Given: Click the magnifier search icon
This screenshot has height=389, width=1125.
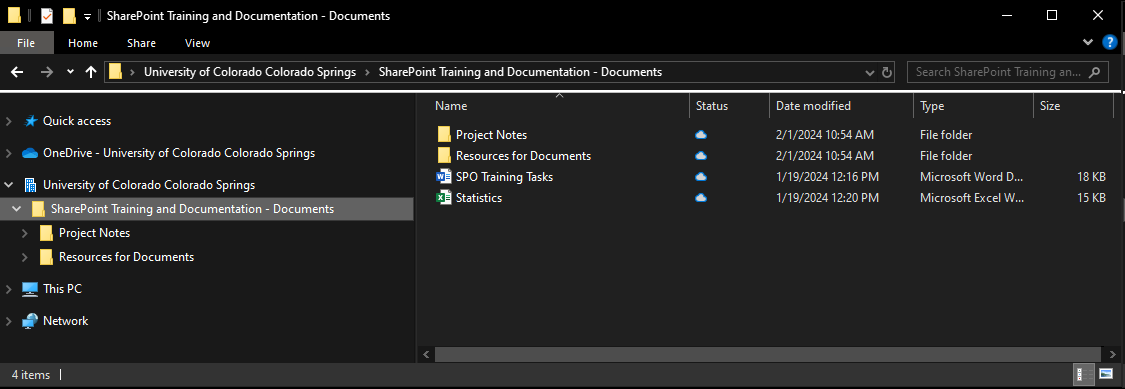Looking at the screenshot, I should point(1094,72).
